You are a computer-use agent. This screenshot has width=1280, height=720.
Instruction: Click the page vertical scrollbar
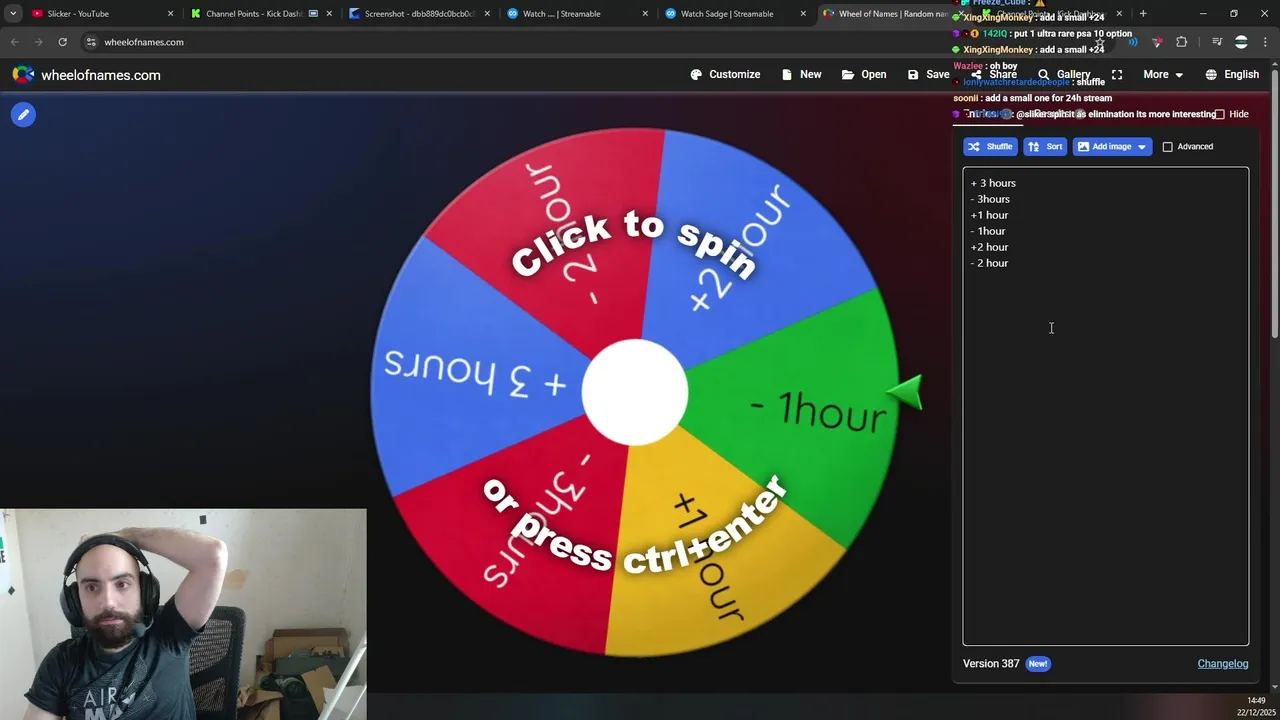click(x=1274, y=206)
